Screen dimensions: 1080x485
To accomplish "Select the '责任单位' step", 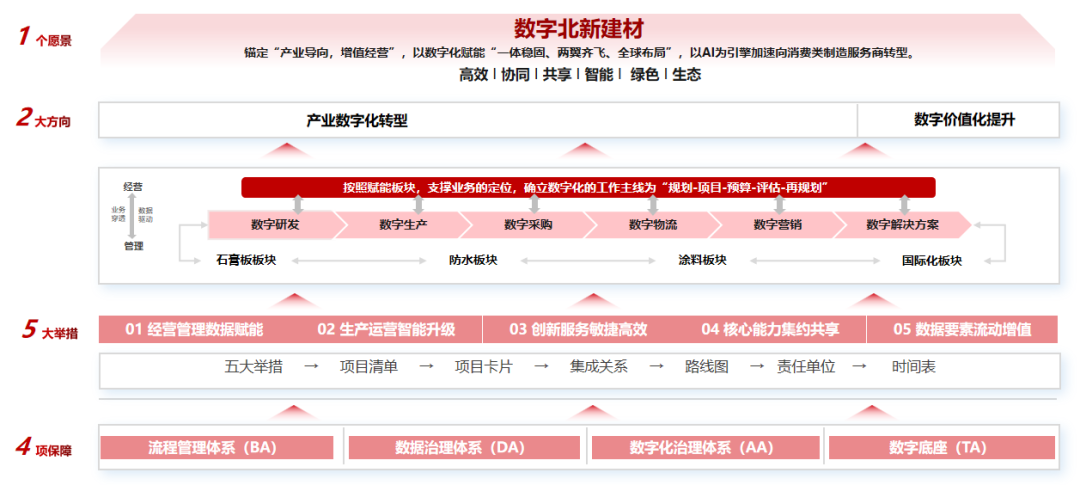I will 806,367.
